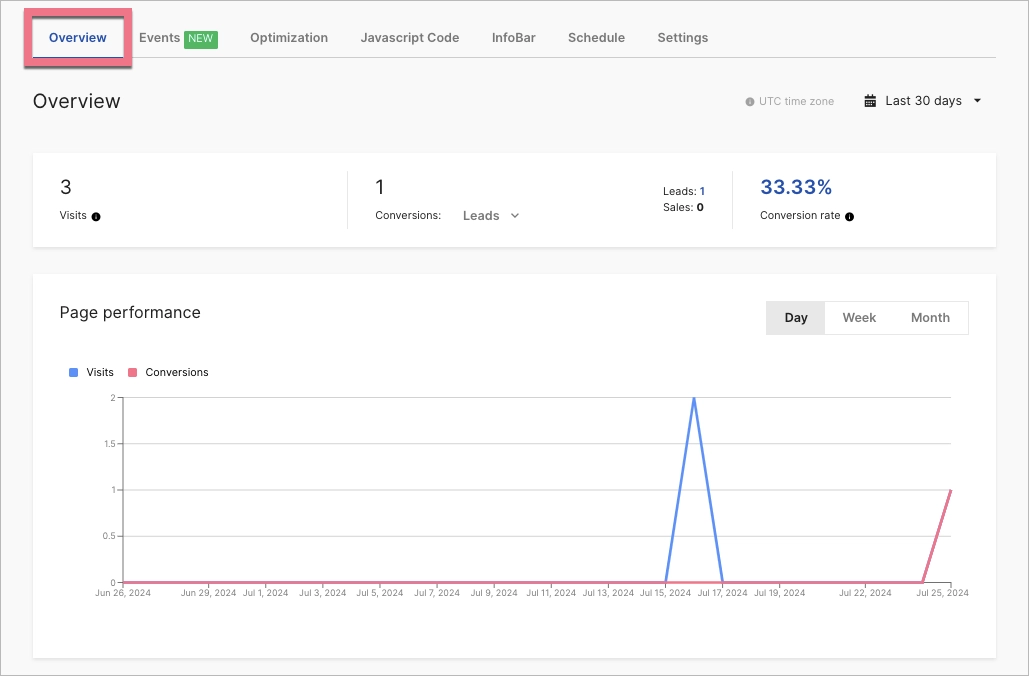The image size is (1029, 676).
Task: Go to the Settings tab
Action: [682, 38]
